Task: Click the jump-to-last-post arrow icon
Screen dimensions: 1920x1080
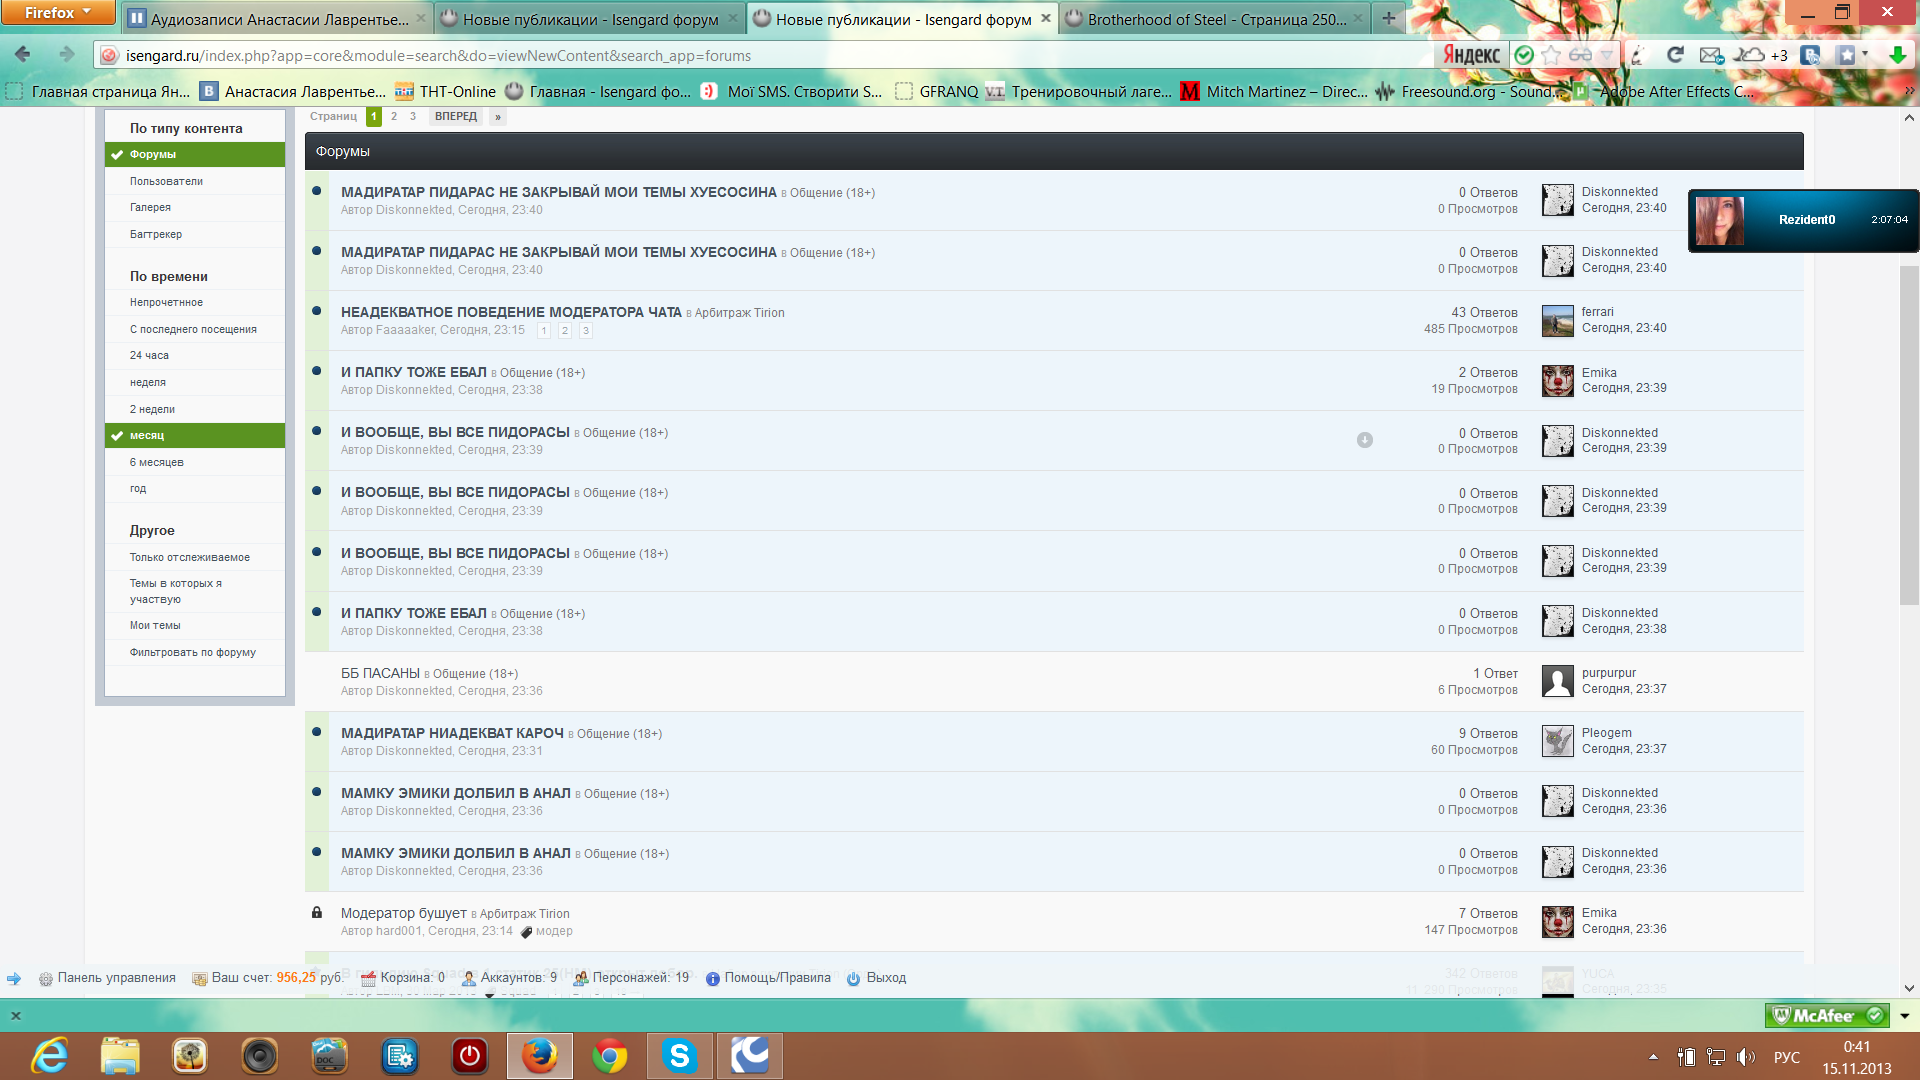Action: coord(1364,440)
